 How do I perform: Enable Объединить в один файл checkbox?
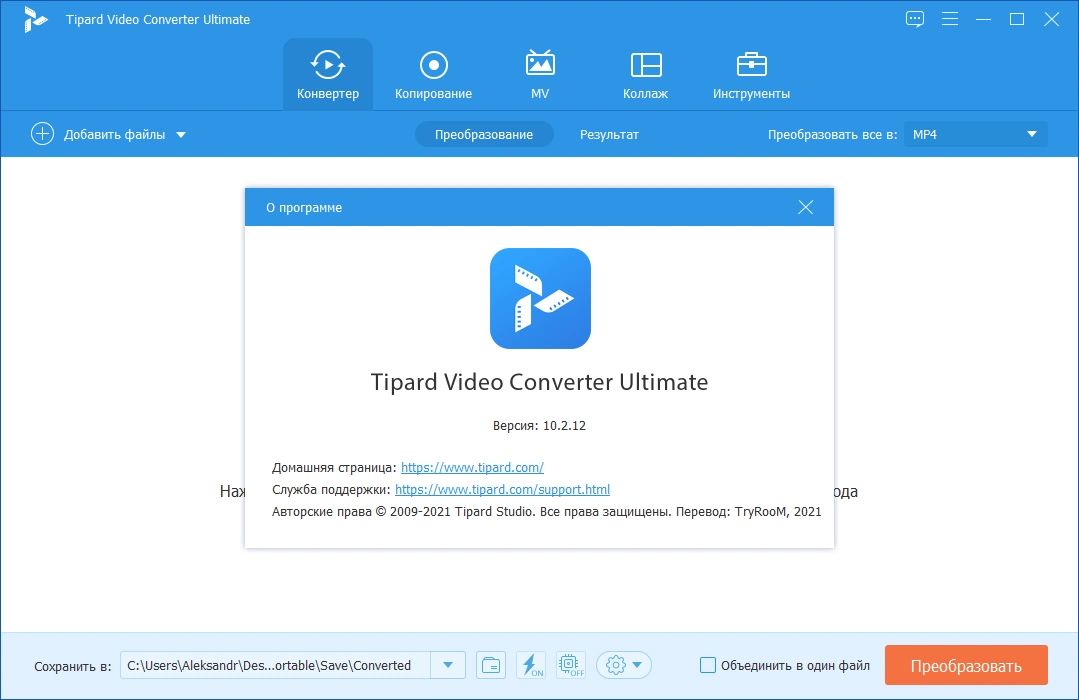707,665
